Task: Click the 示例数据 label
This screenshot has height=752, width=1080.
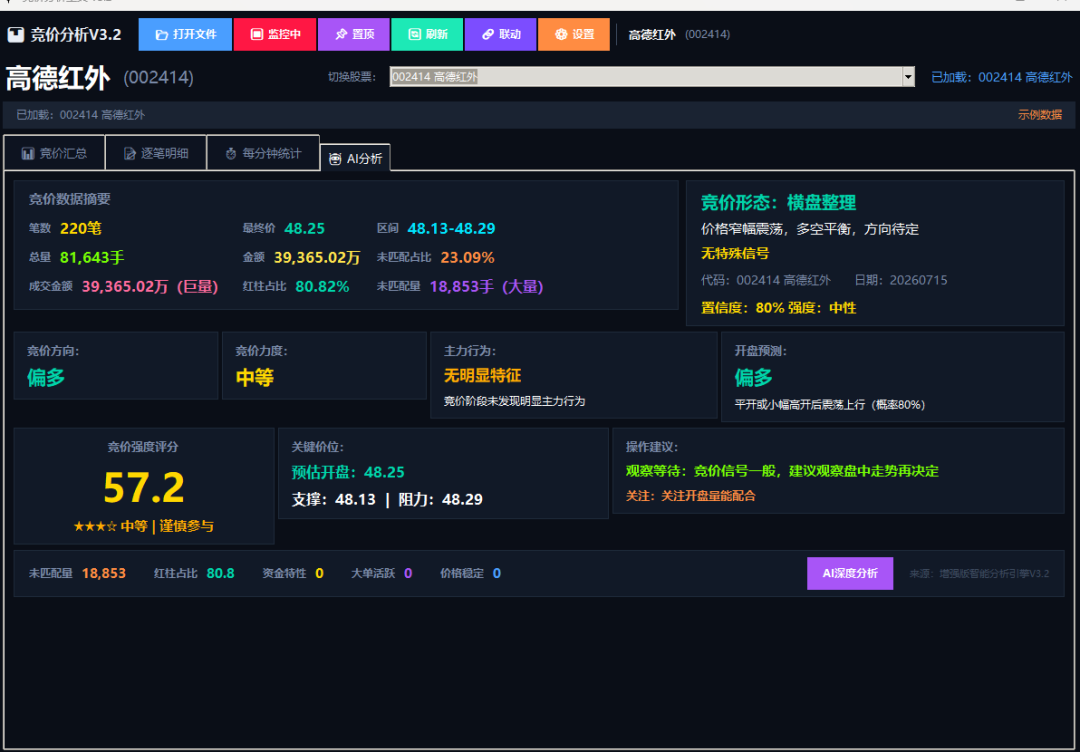Action: point(1040,115)
